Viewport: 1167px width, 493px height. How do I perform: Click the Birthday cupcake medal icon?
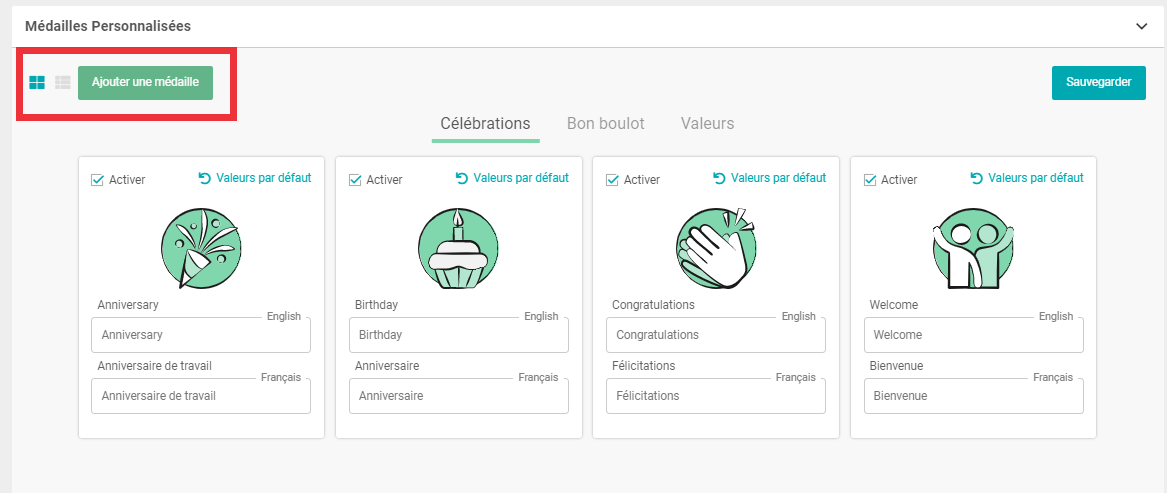458,247
